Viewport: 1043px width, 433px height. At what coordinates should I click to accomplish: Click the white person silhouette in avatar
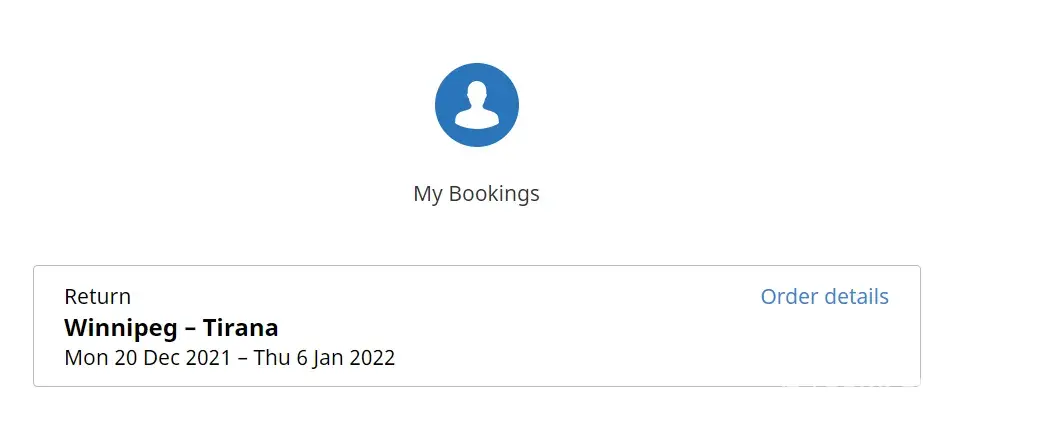pyautogui.click(x=476, y=105)
